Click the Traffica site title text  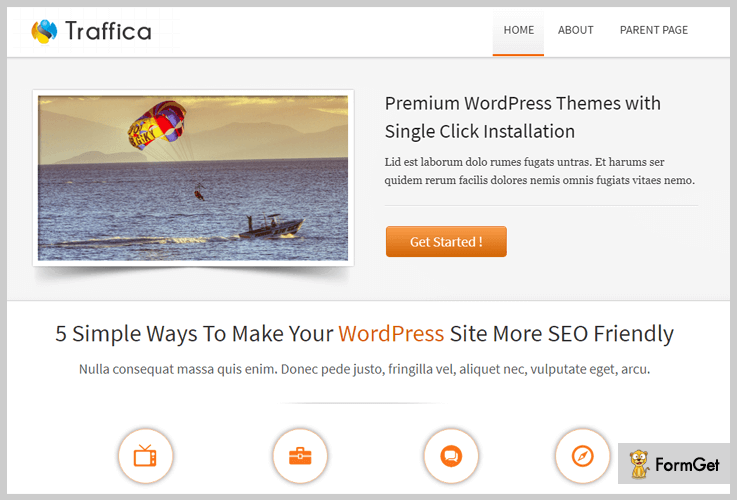[x=108, y=31]
